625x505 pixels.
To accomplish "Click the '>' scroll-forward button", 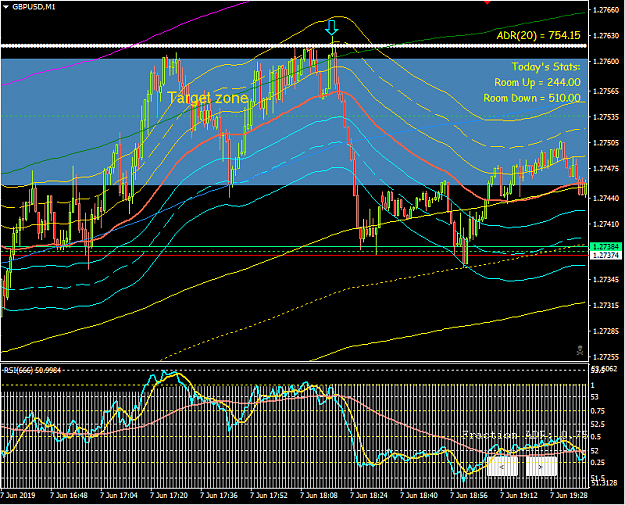I will tap(541, 466).
